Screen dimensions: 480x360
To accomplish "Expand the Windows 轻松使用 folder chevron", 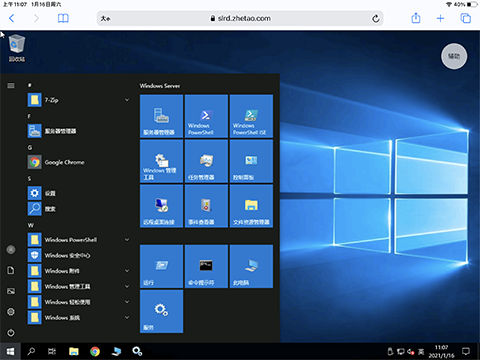I will pyautogui.click(x=127, y=302).
